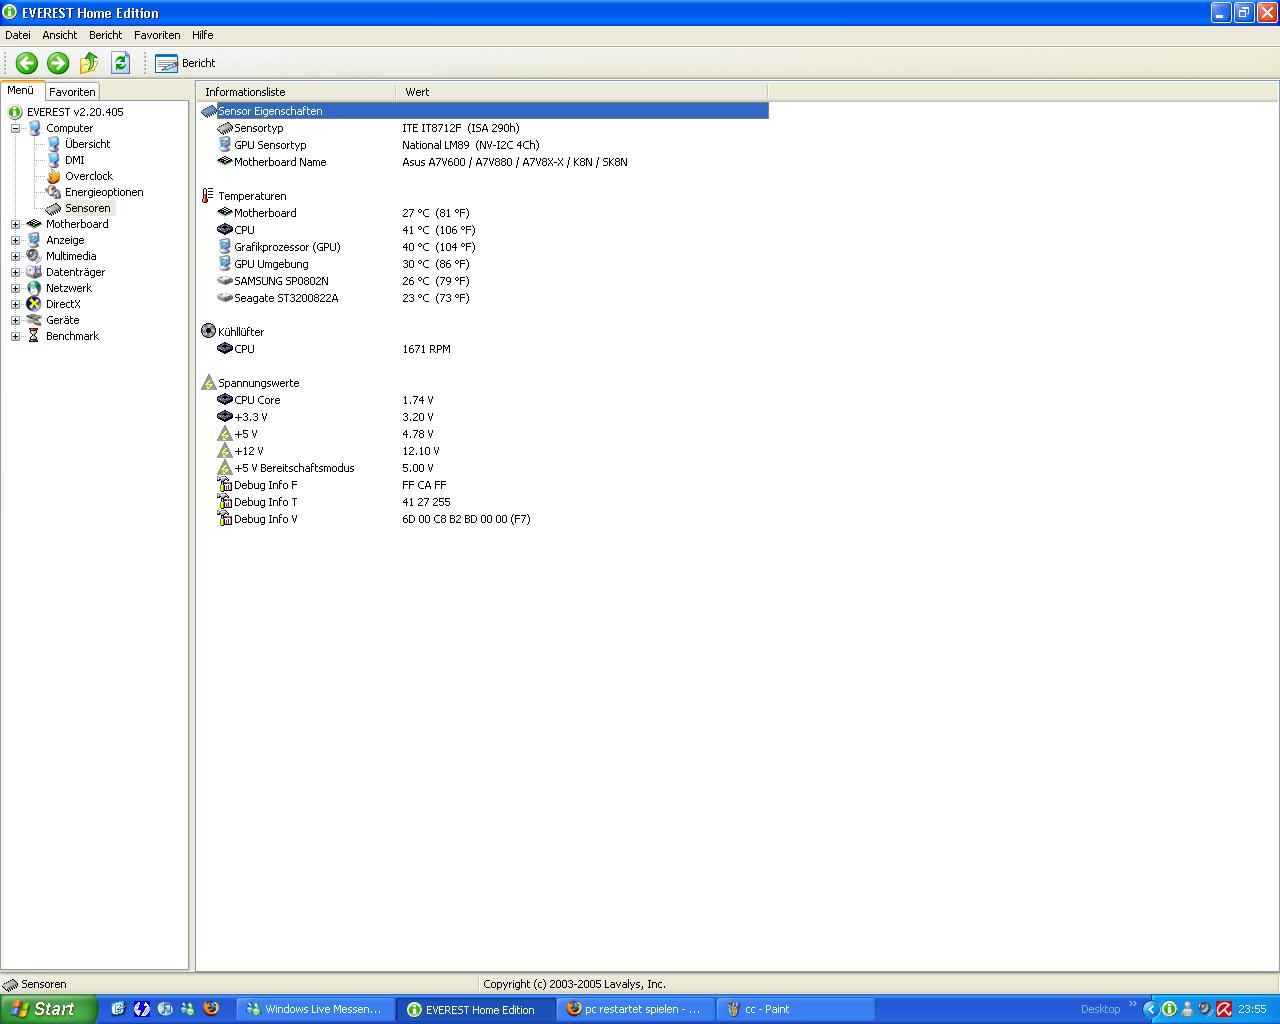Click the DirectX icon in tree
Screen dimensions: 1280x1024
[34, 304]
